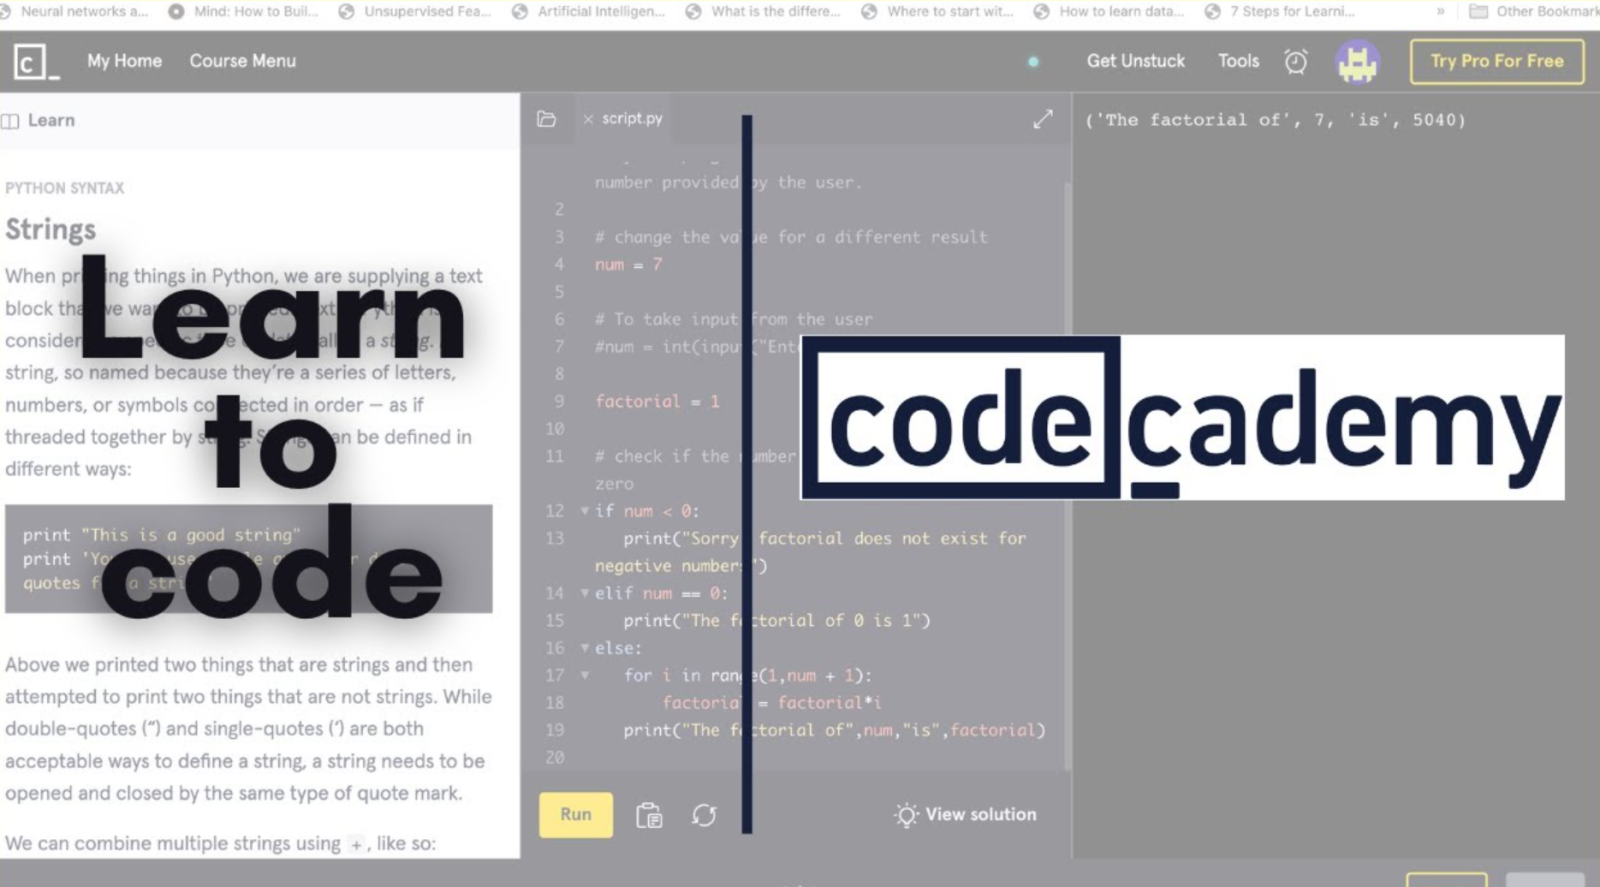Collapse the 'for i in range' fold arrow

585,675
